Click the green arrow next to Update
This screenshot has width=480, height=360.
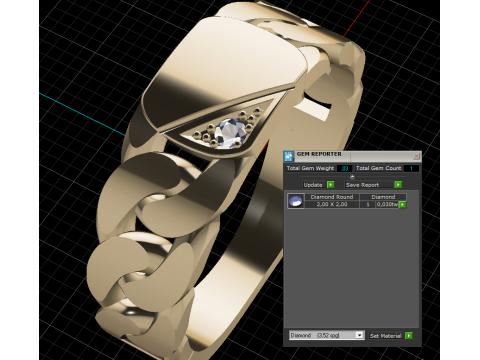coord(330,185)
